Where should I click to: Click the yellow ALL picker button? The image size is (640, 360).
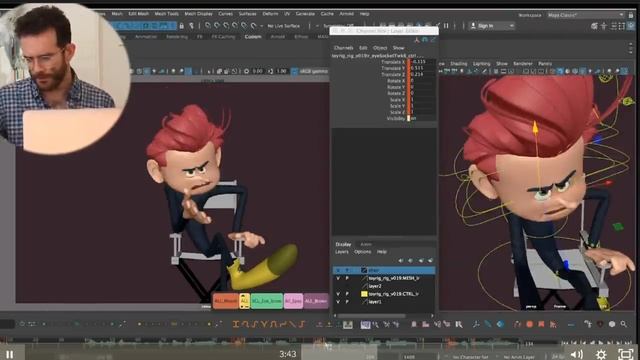244,301
